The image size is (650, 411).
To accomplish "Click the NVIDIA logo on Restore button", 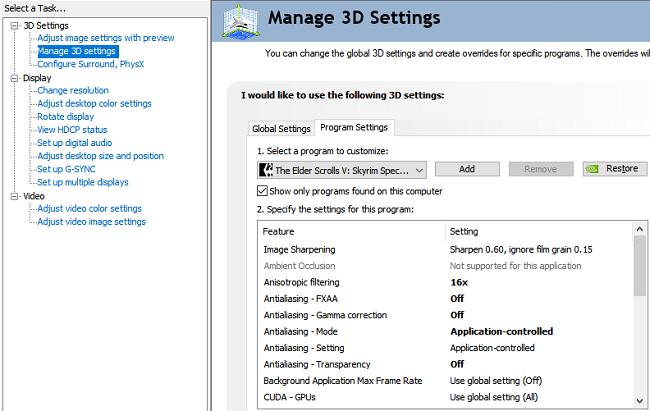I will click(594, 169).
